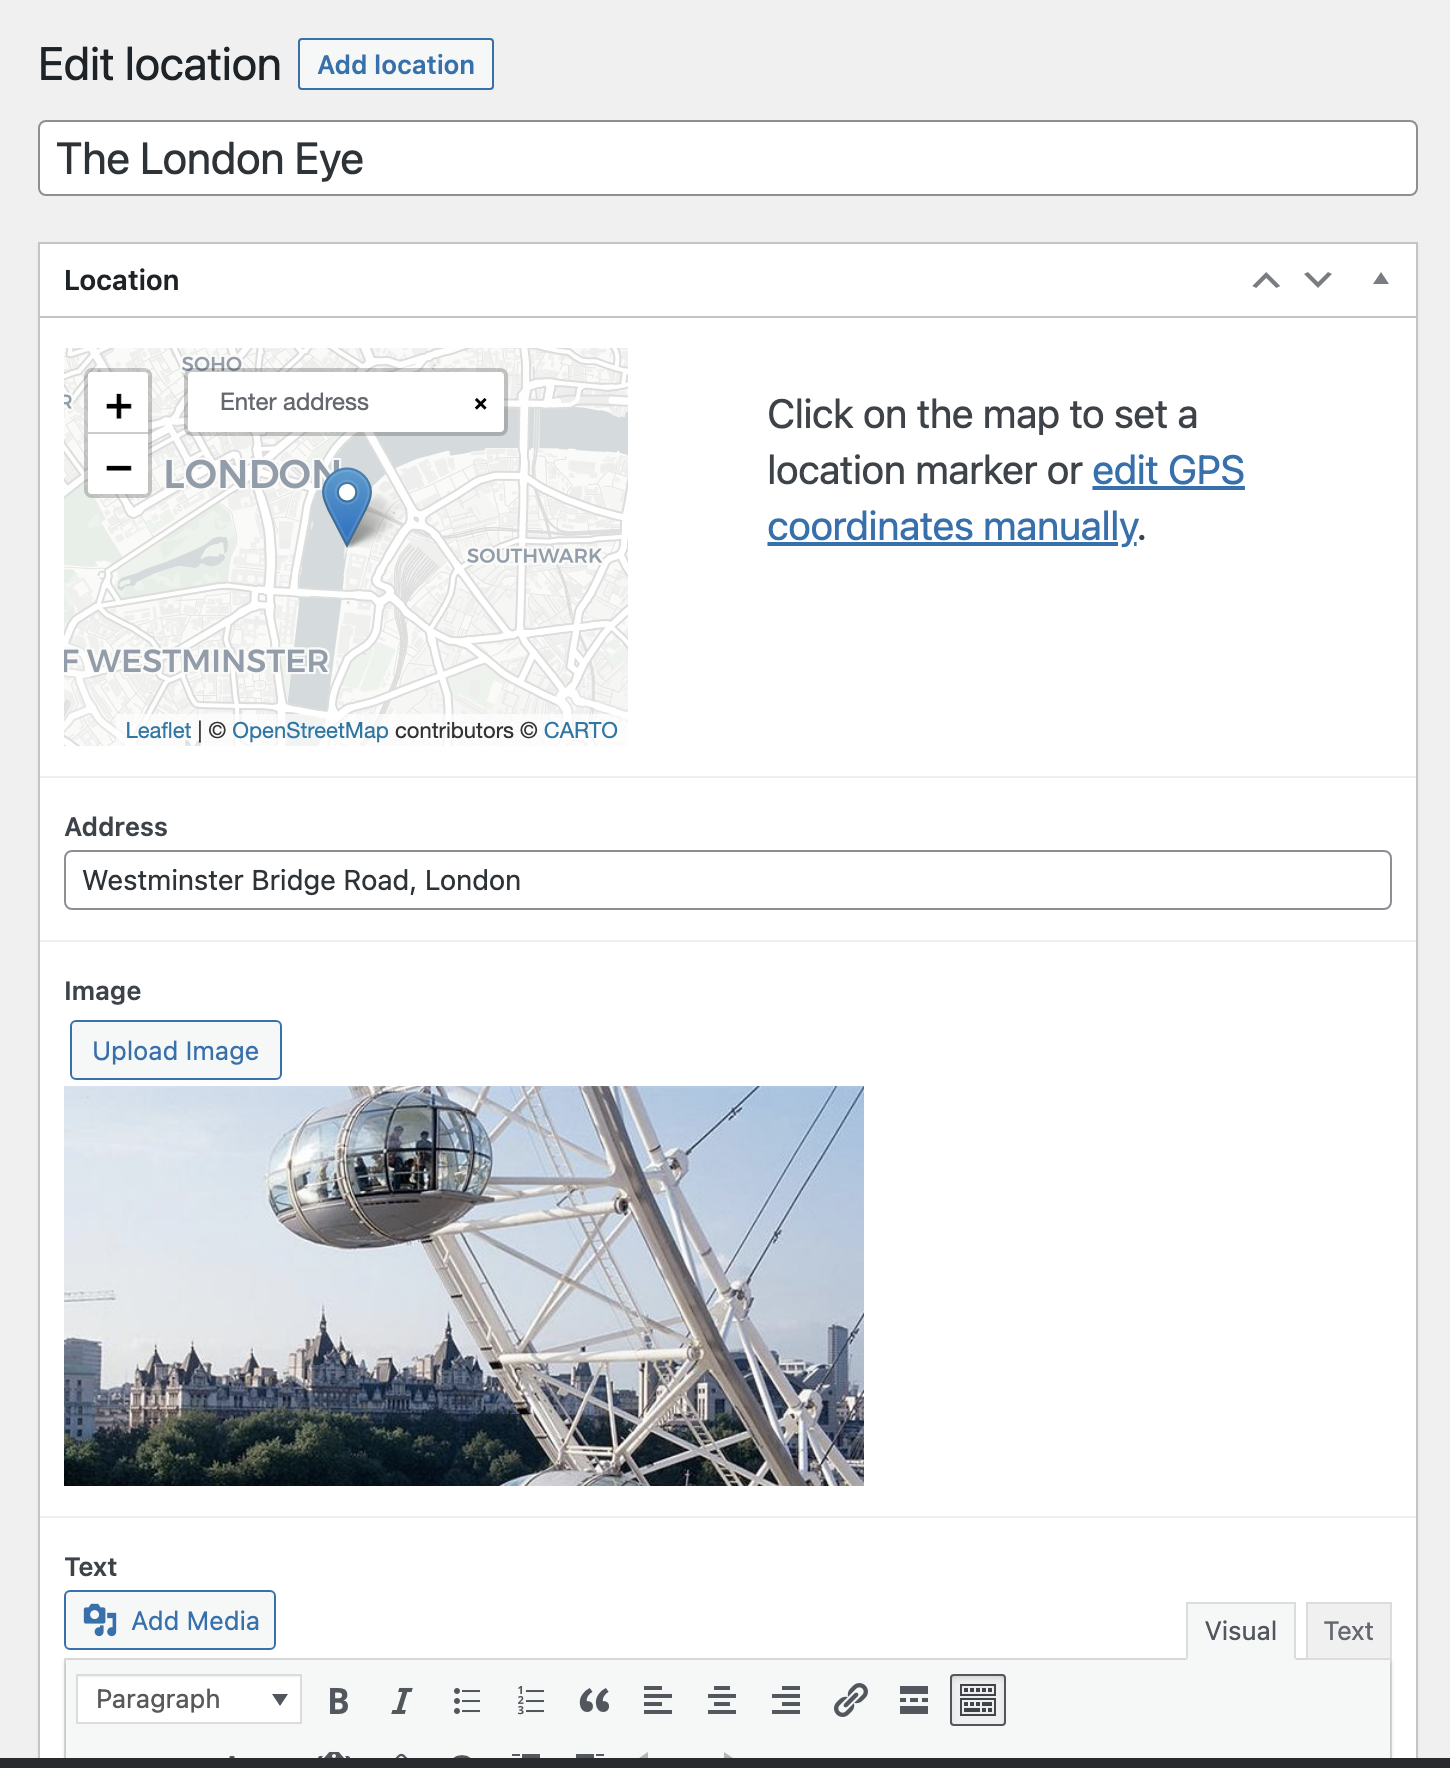This screenshot has height=1768, width=1450.
Task: Switch to the Visual editor tab
Action: pyautogui.click(x=1240, y=1631)
